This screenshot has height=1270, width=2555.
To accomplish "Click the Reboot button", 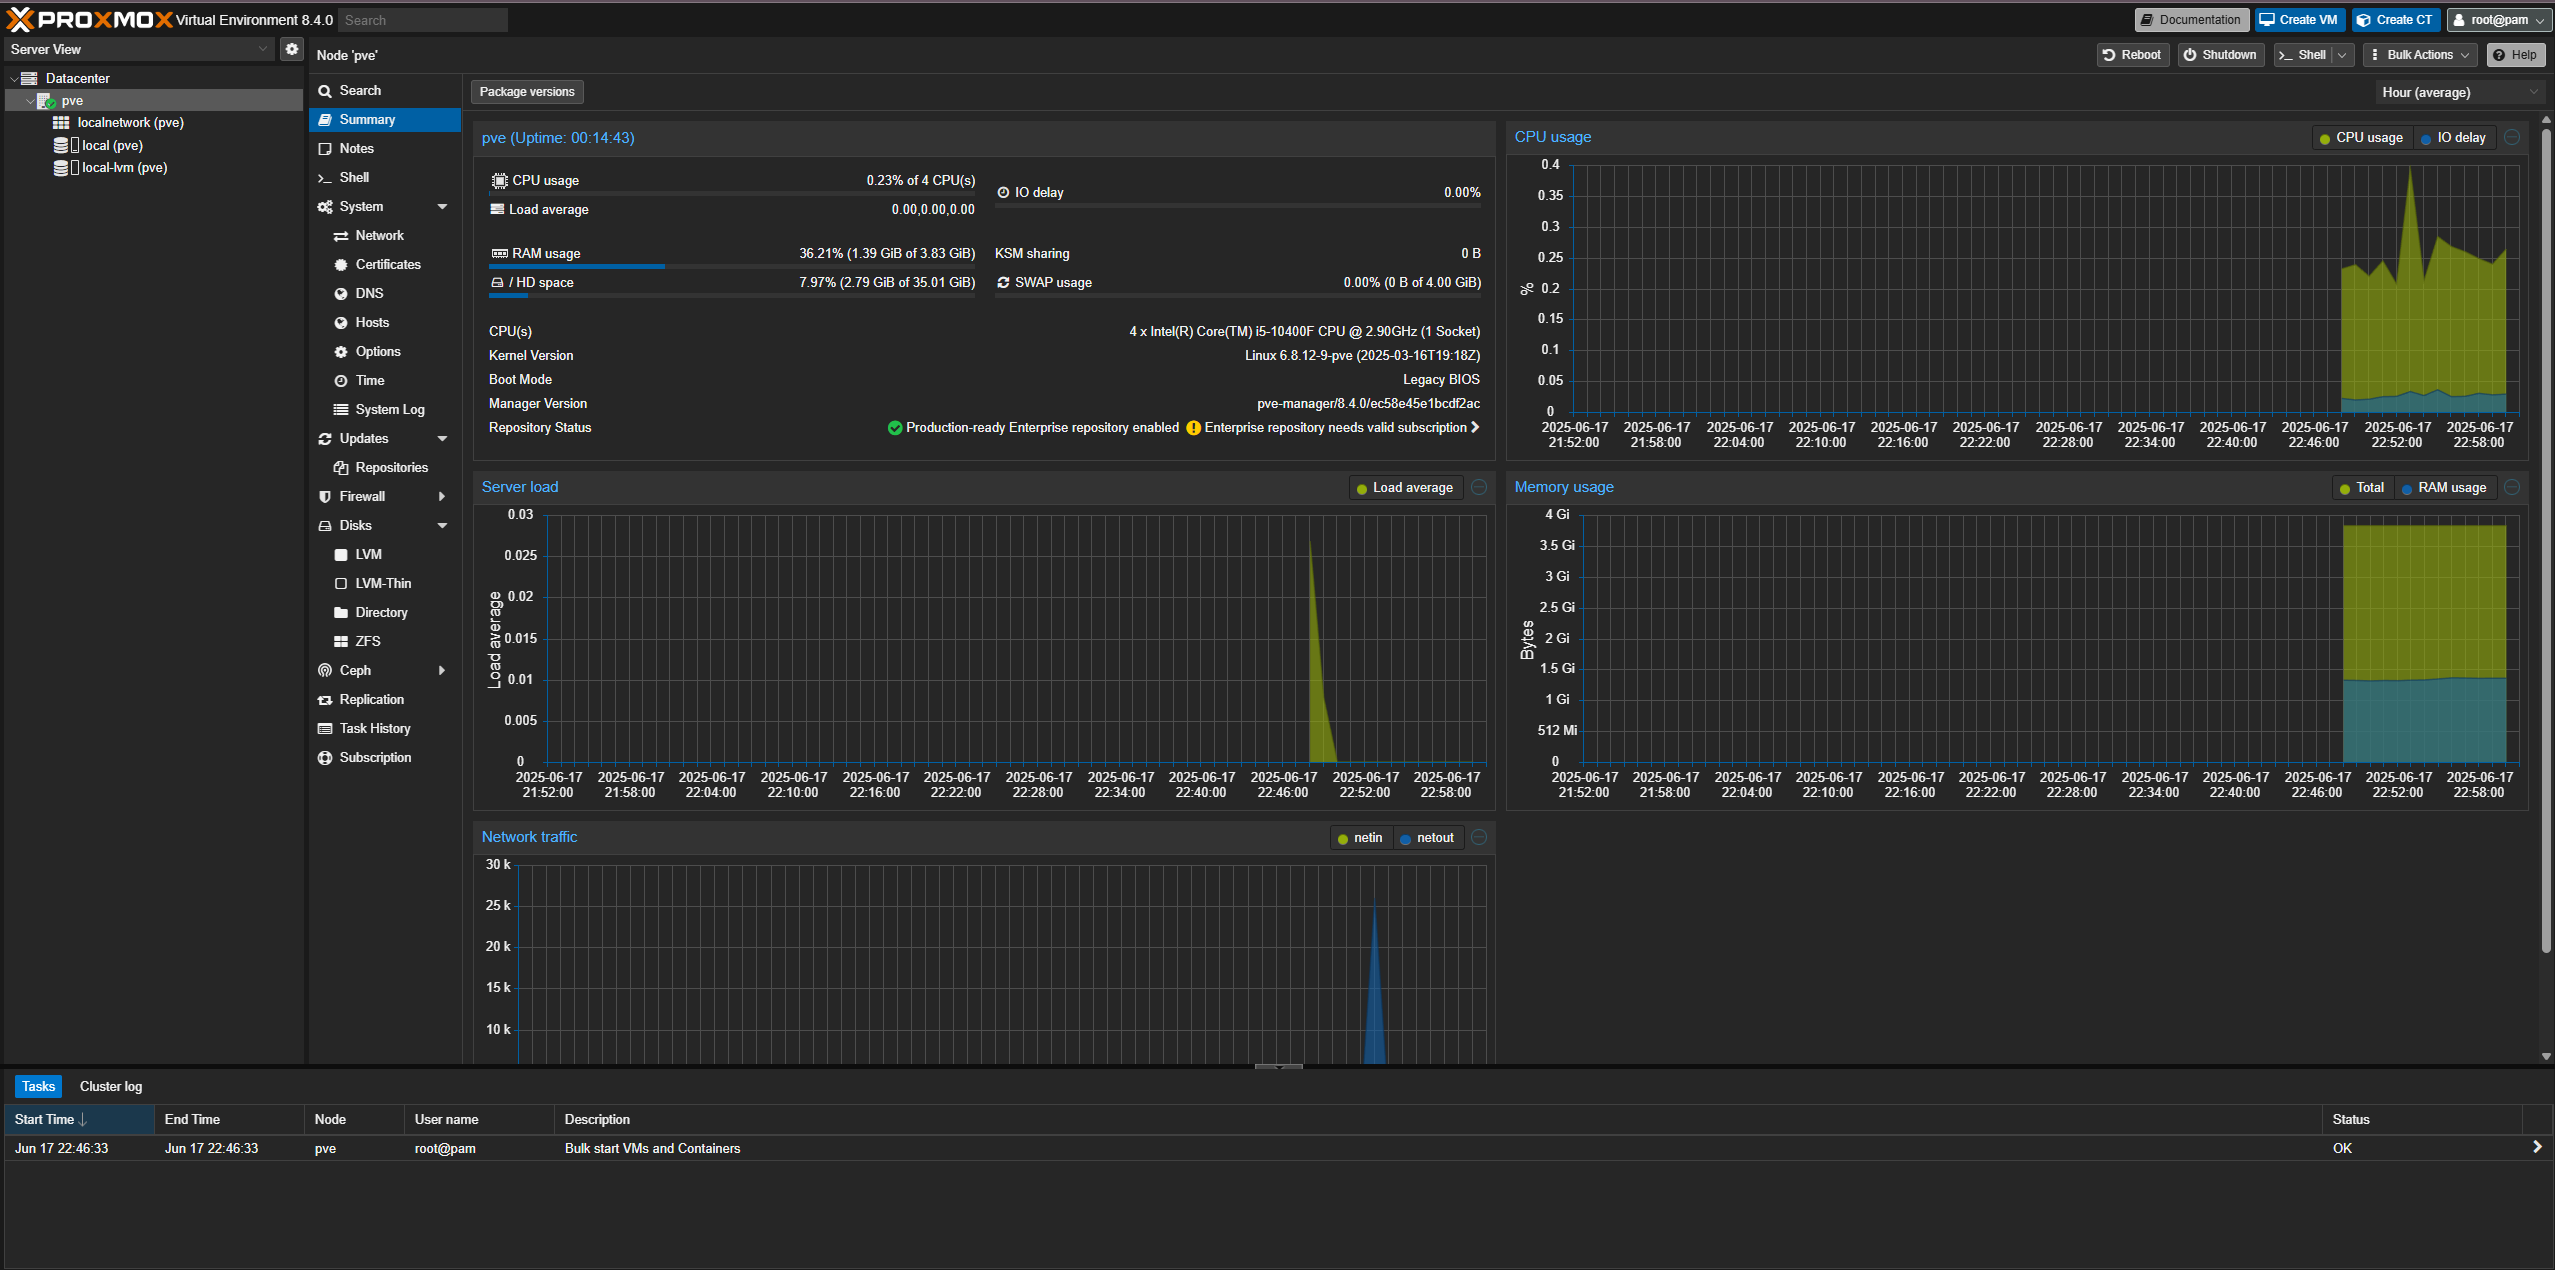I will tap(2132, 55).
